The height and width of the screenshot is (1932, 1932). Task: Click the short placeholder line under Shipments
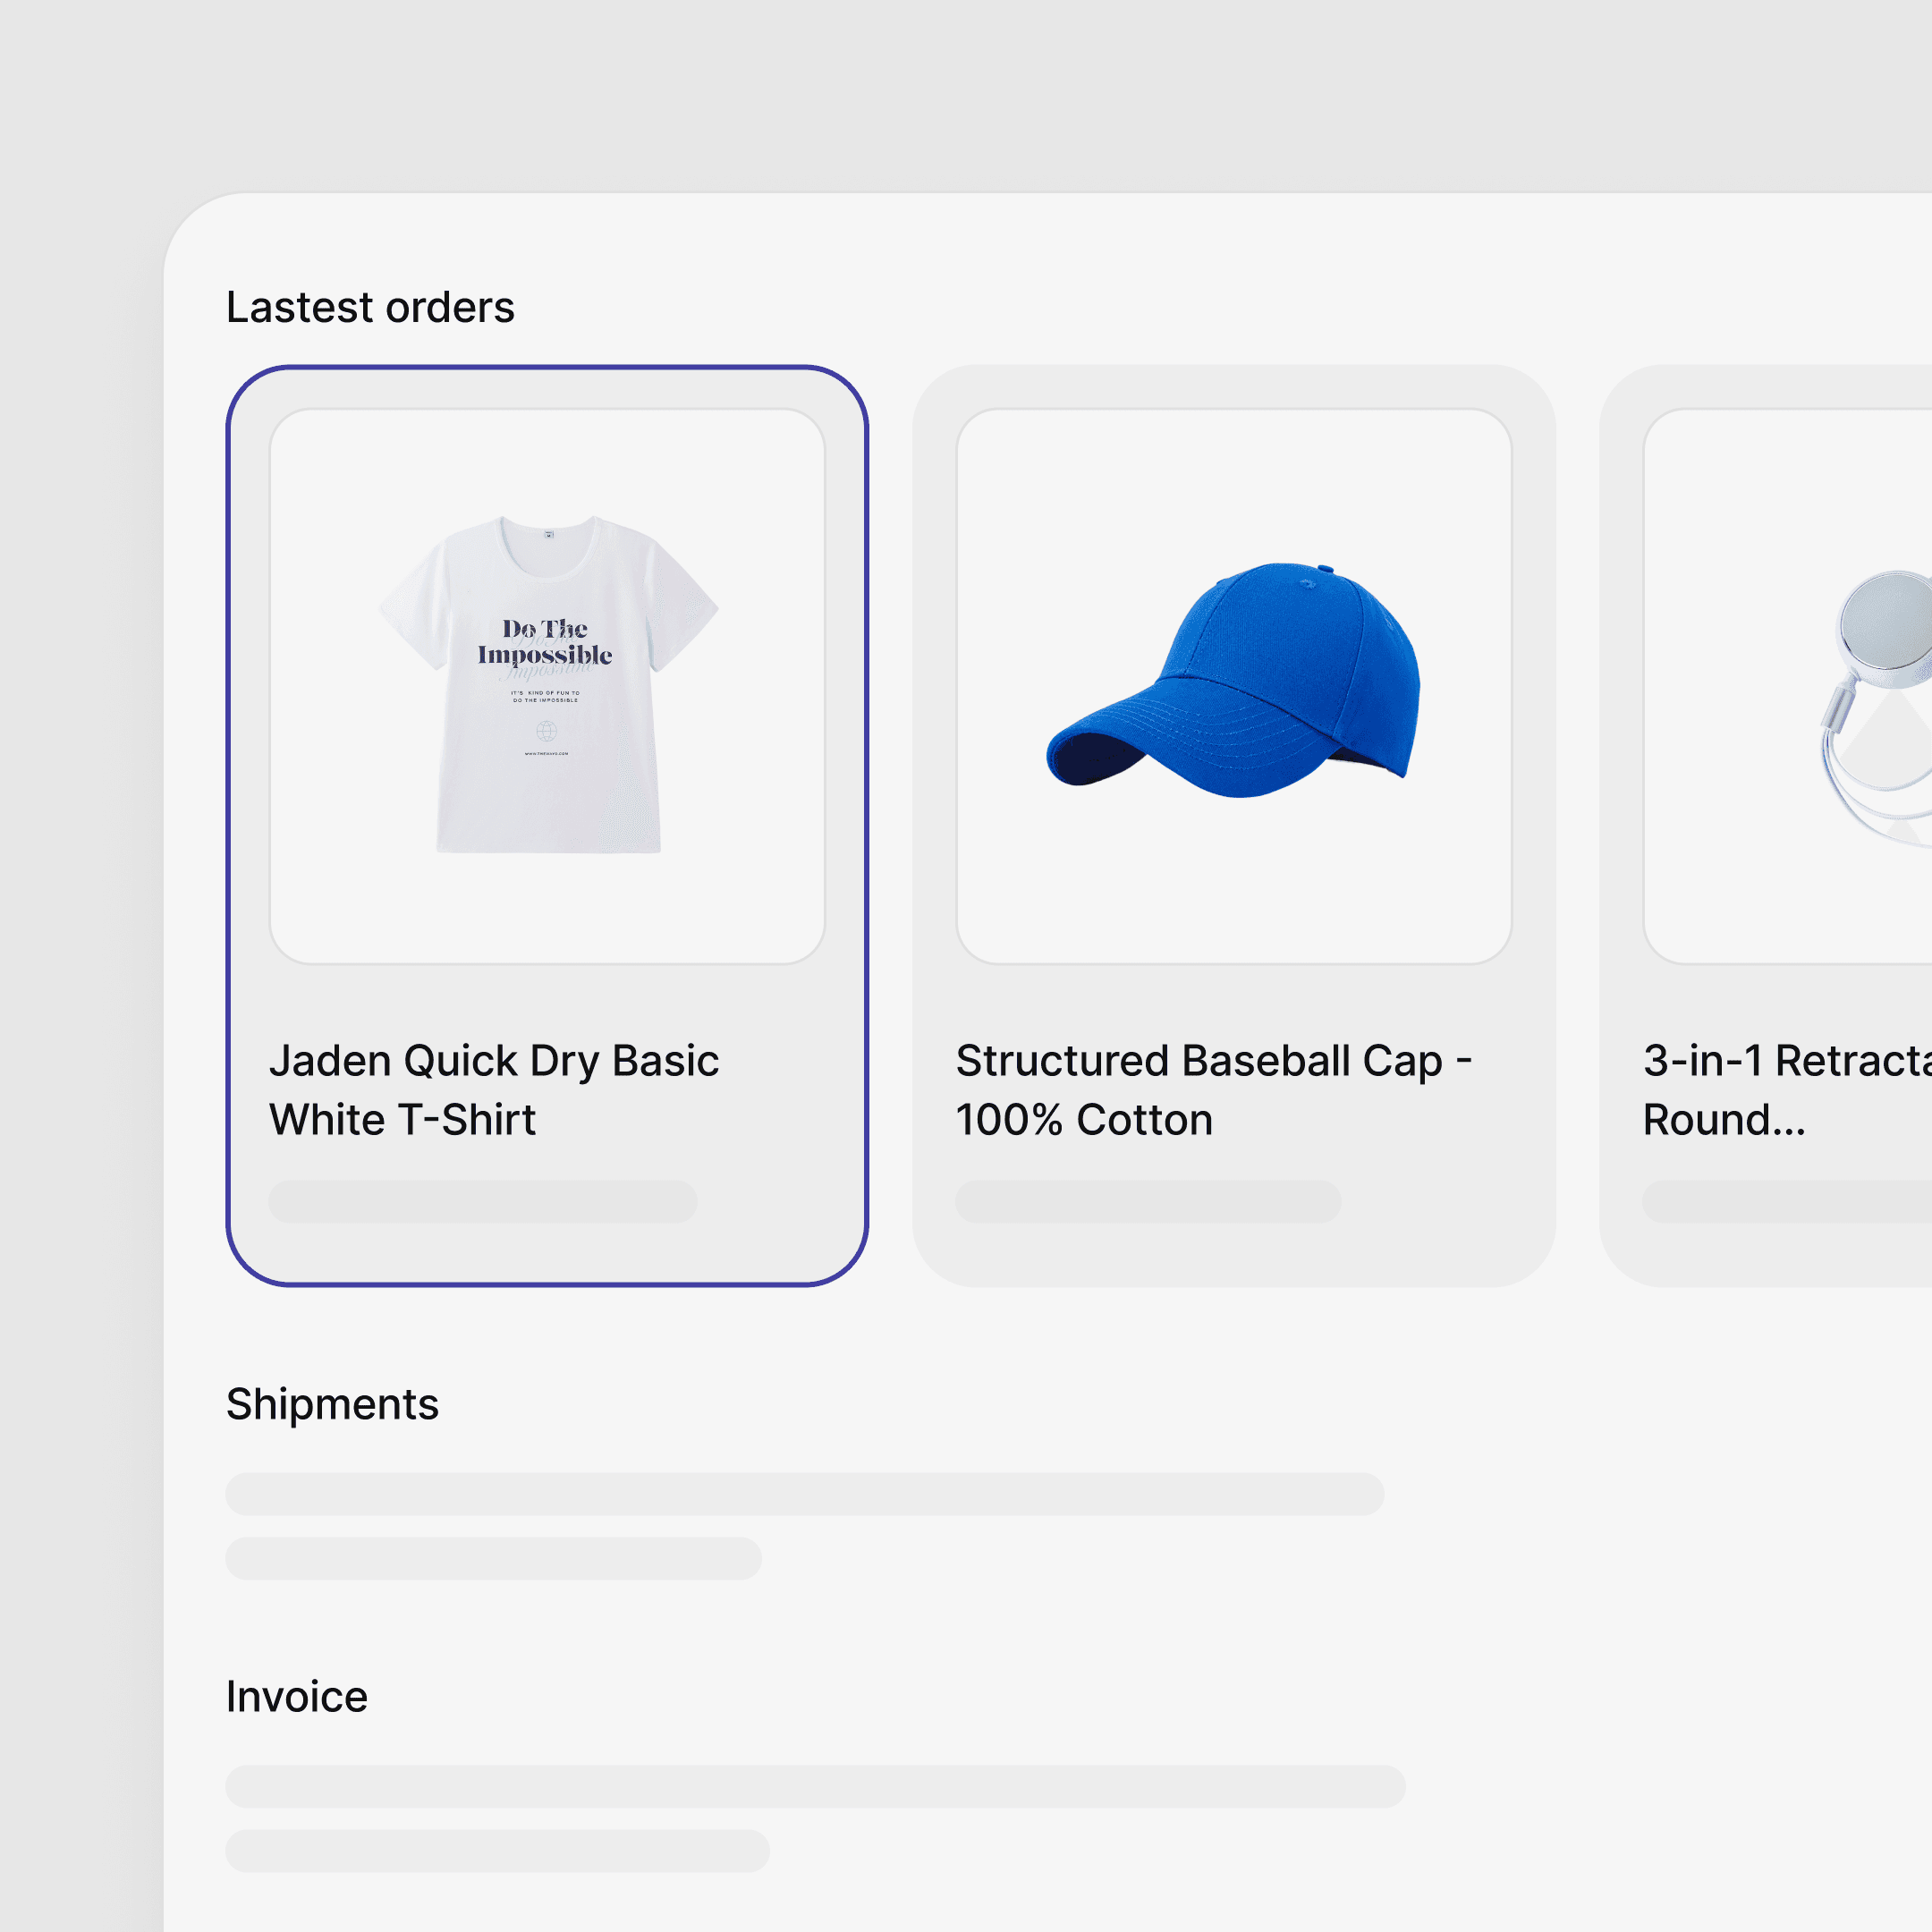pyautogui.click(x=494, y=1558)
